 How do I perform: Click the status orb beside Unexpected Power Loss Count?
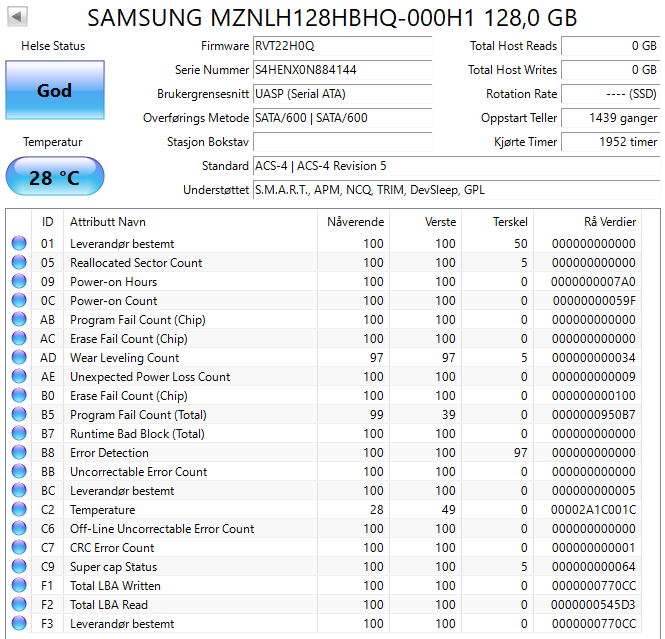pyautogui.click(x=19, y=377)
